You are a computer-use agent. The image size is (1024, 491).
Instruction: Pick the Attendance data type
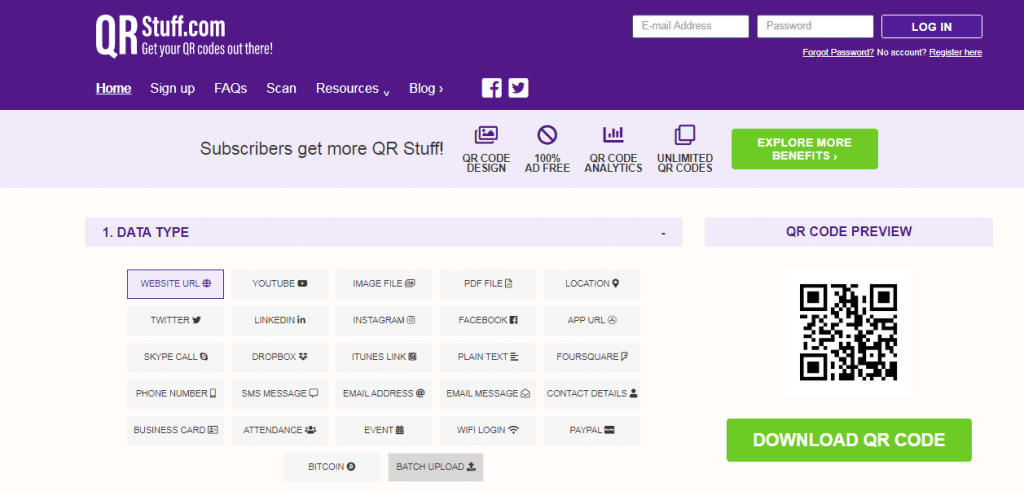tap(280, 430)
